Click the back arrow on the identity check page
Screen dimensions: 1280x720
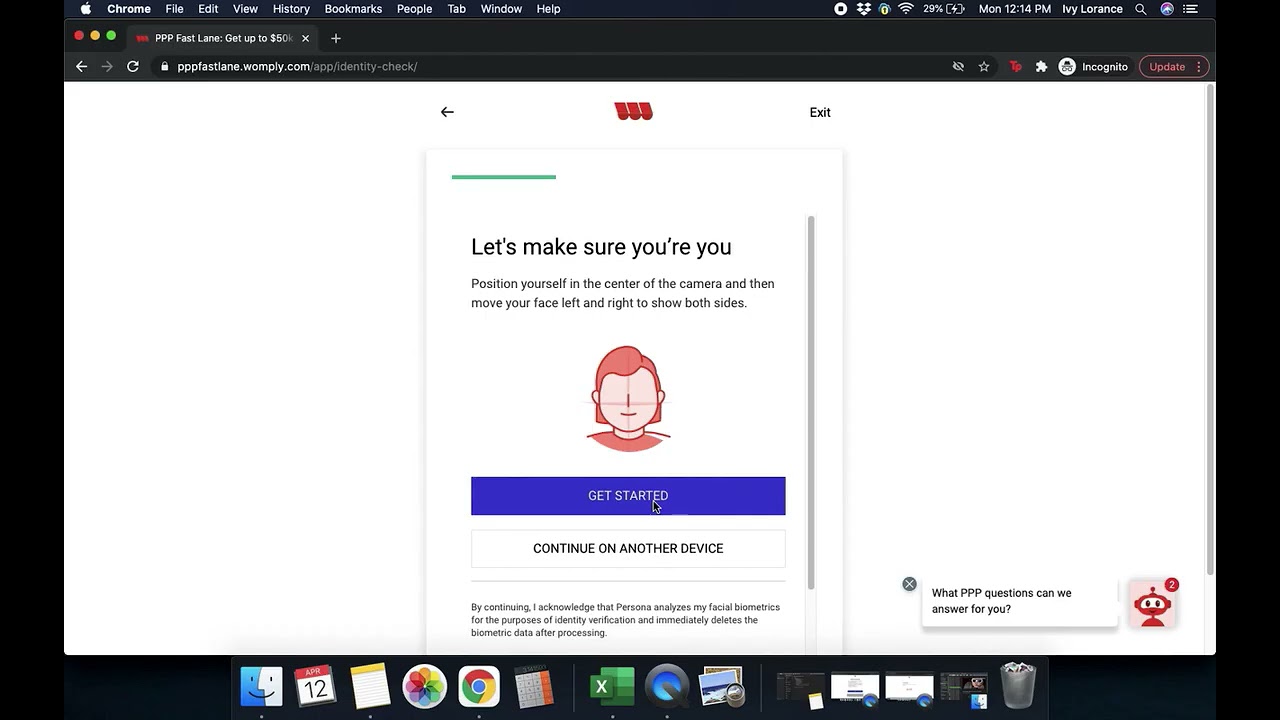click(447, 112)
